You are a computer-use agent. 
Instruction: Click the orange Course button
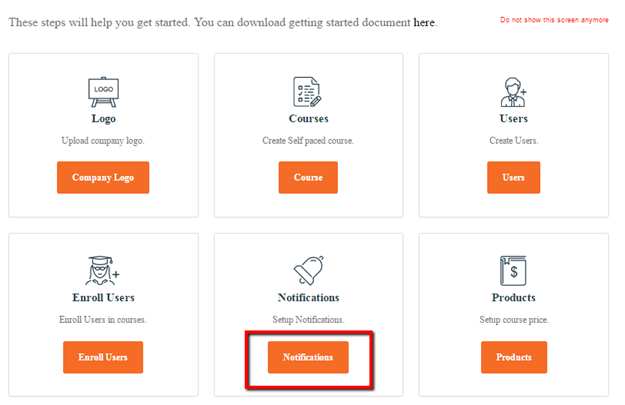coord(308,177)
